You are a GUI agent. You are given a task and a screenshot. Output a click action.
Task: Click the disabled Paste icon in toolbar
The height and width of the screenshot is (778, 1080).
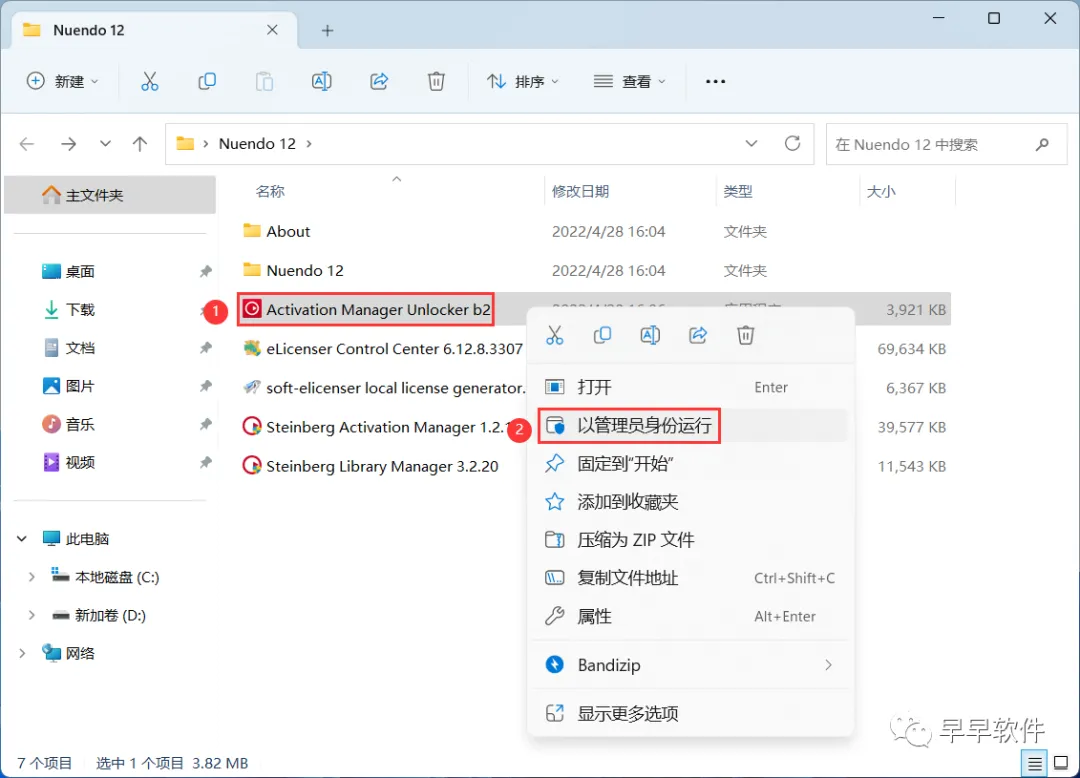[x=264, y=81]
